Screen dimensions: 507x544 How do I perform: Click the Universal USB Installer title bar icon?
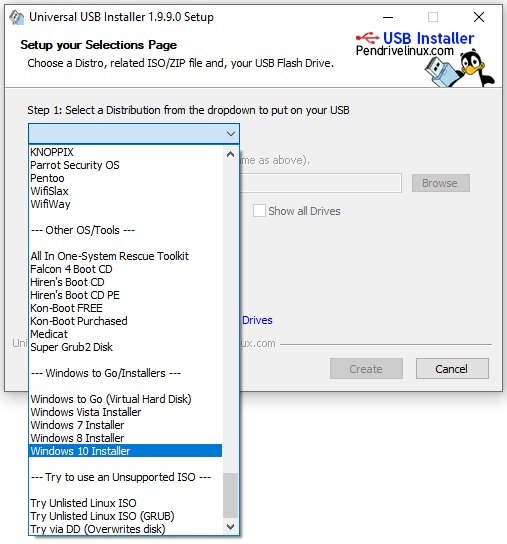tap(16, 17)
